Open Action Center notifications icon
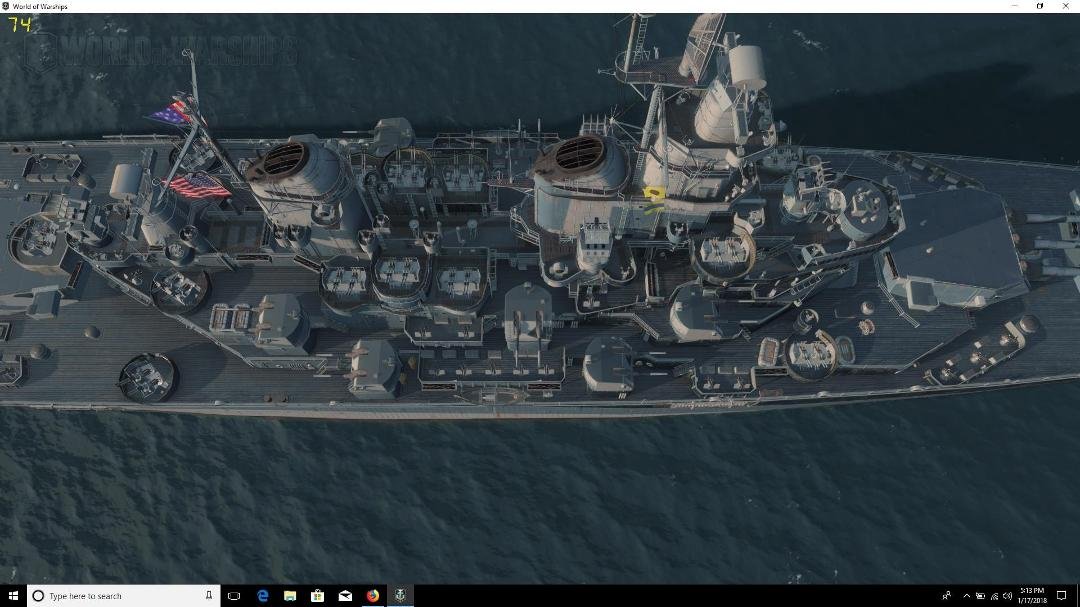The height and width of the screenshot is (607, 1080). [x=1061, y=596]
